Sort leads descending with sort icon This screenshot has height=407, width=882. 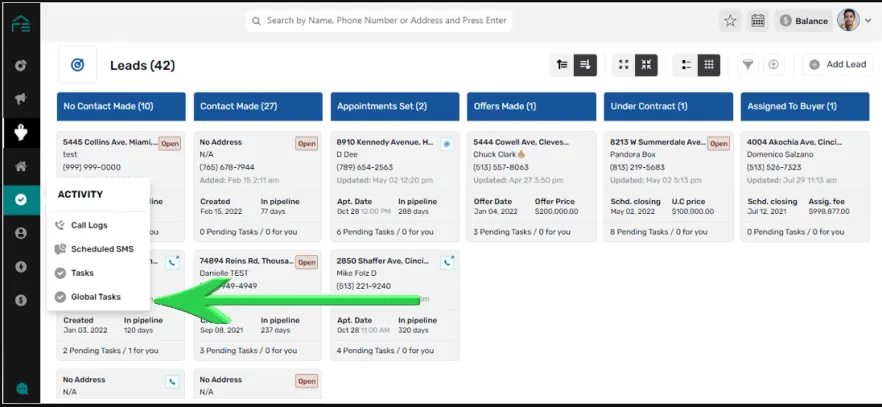click(x=585, y=64)
